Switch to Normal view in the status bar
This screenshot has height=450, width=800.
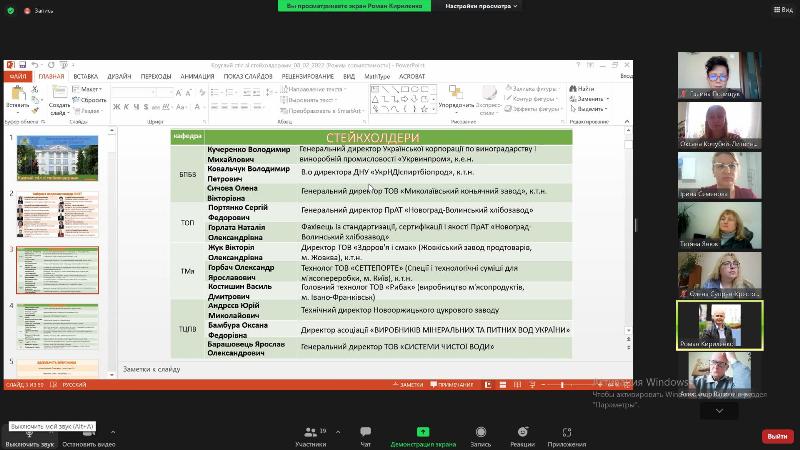(488, 385)
